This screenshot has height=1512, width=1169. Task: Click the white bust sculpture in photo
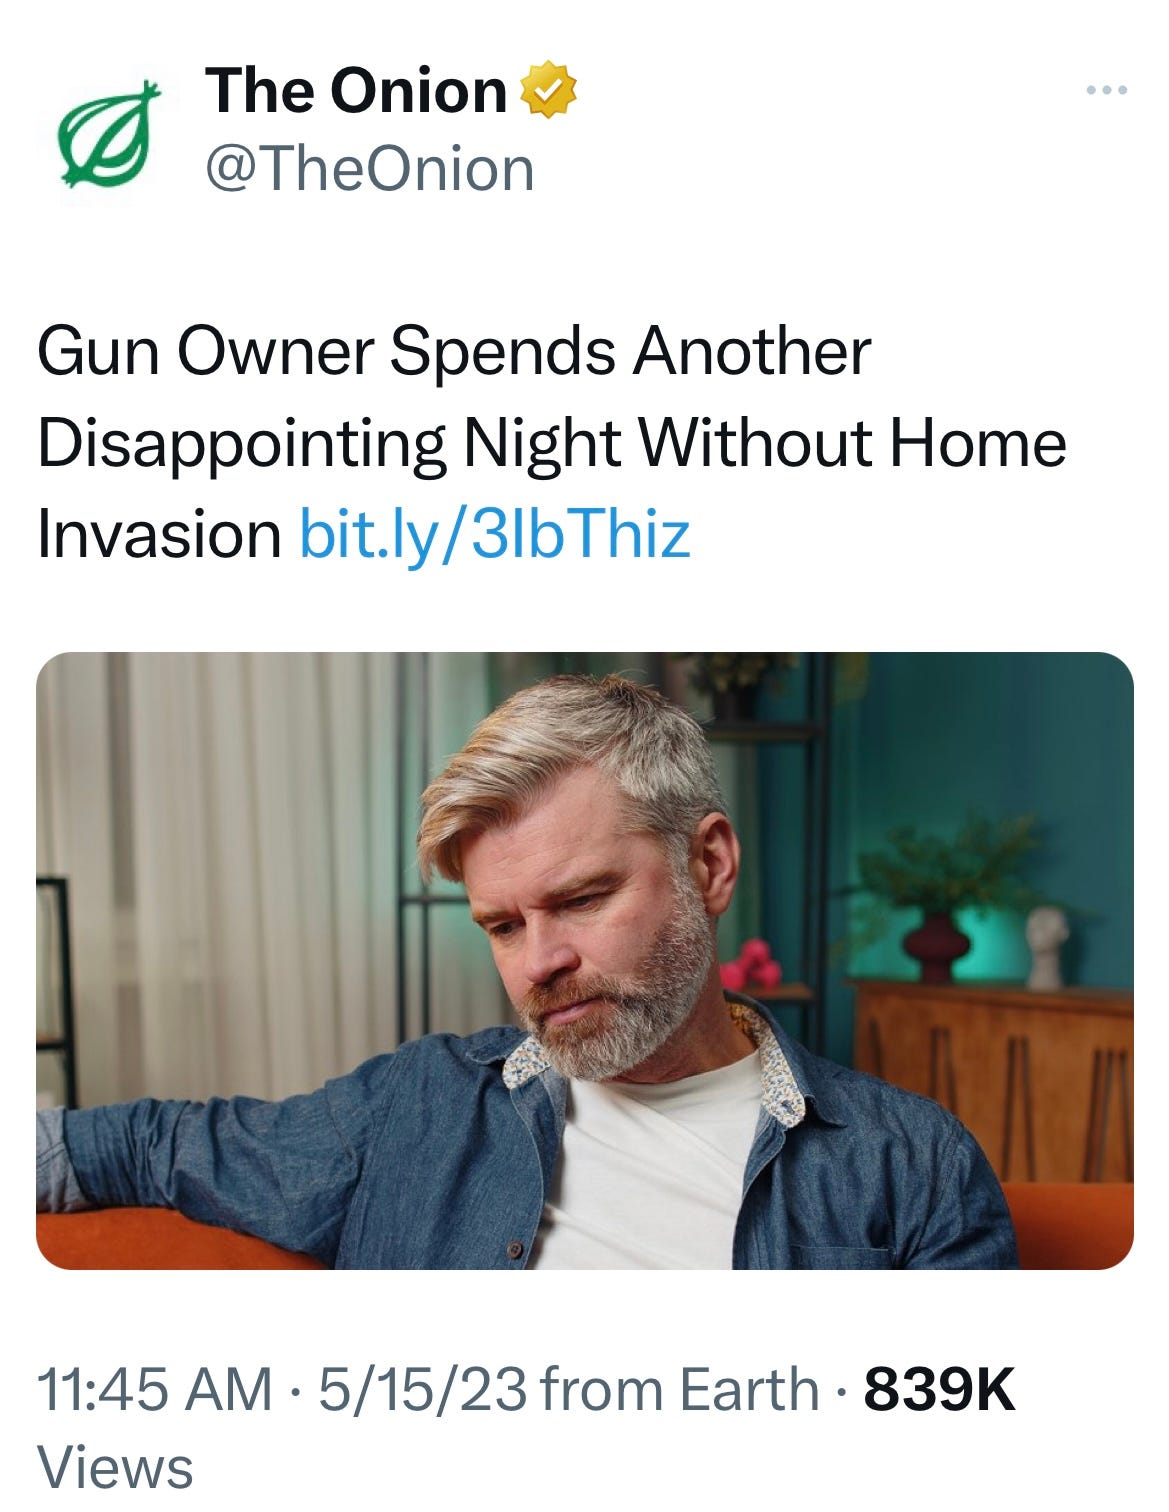coord(1047,946)
